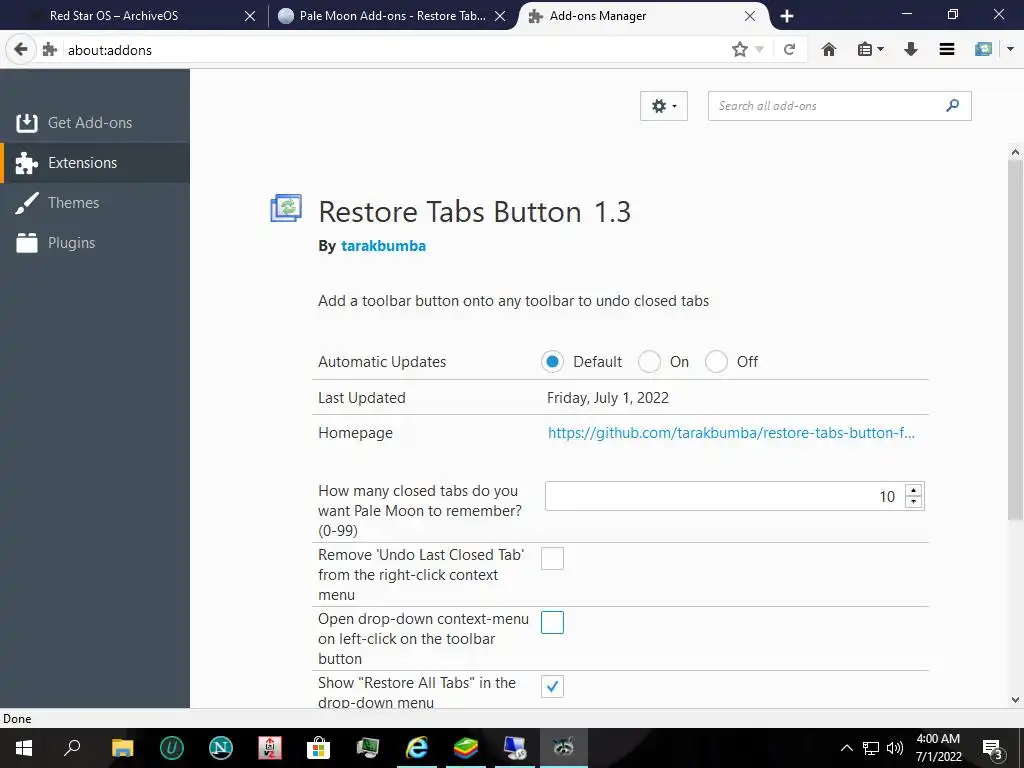Decrease remembered closed tabs with down arrow
This screenshot has height=768, width=1024.
point(914,502)
